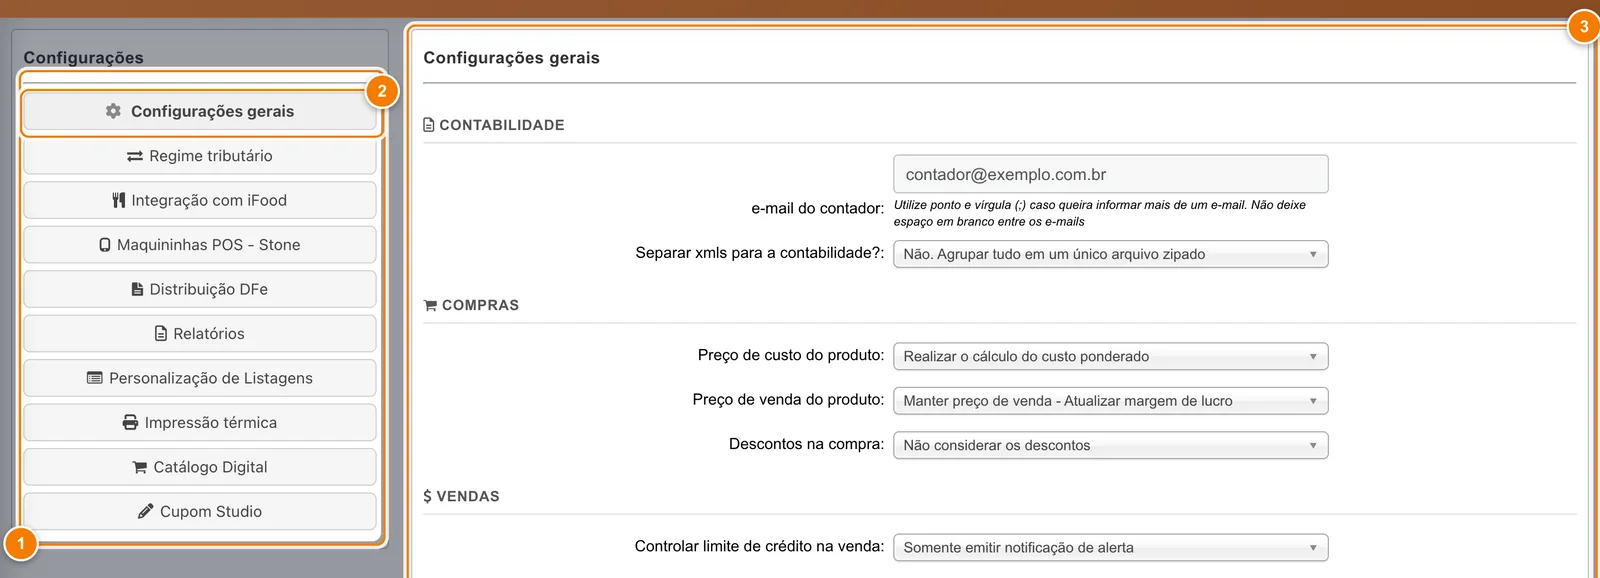The image size is (1600, 578).
Task: Click the 'Controlar limite de crédito na venda:' label
Action: [x=759, y=546]
